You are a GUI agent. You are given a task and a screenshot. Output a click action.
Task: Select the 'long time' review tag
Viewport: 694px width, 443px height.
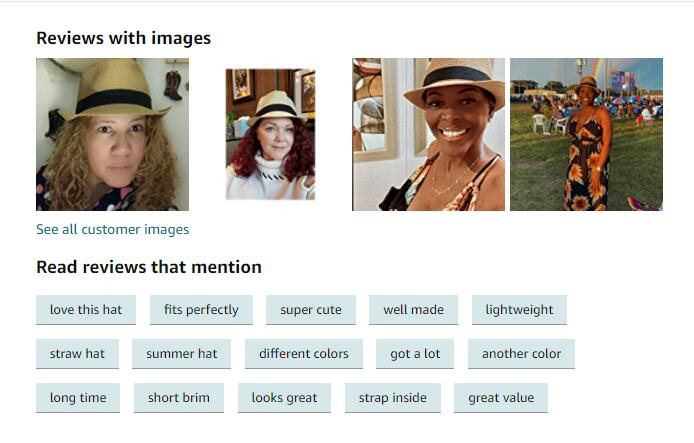(78, 398)
